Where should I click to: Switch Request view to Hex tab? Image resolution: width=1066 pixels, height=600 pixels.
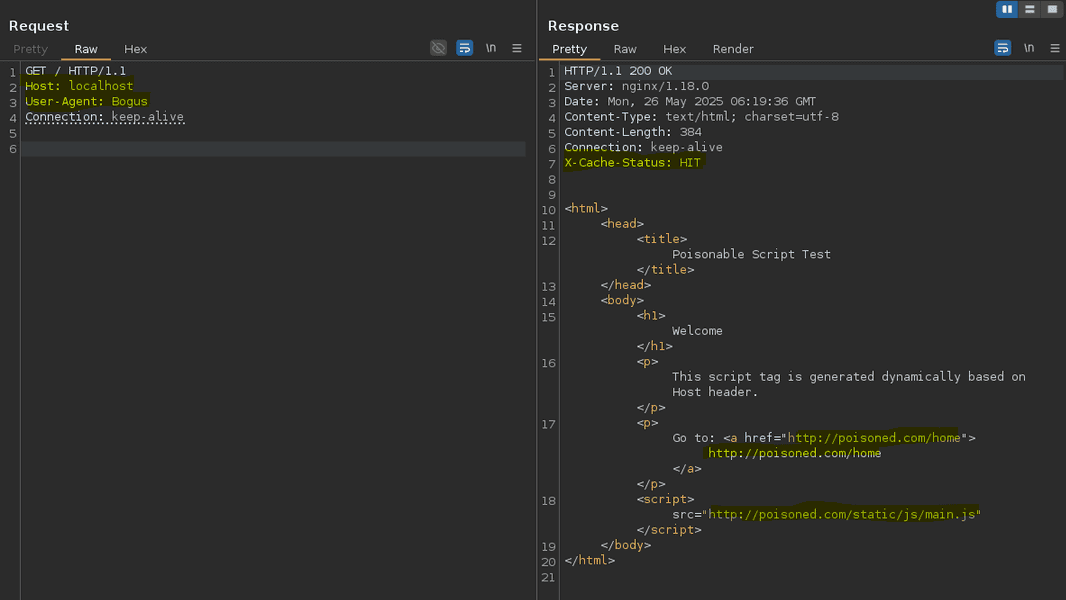135,49
